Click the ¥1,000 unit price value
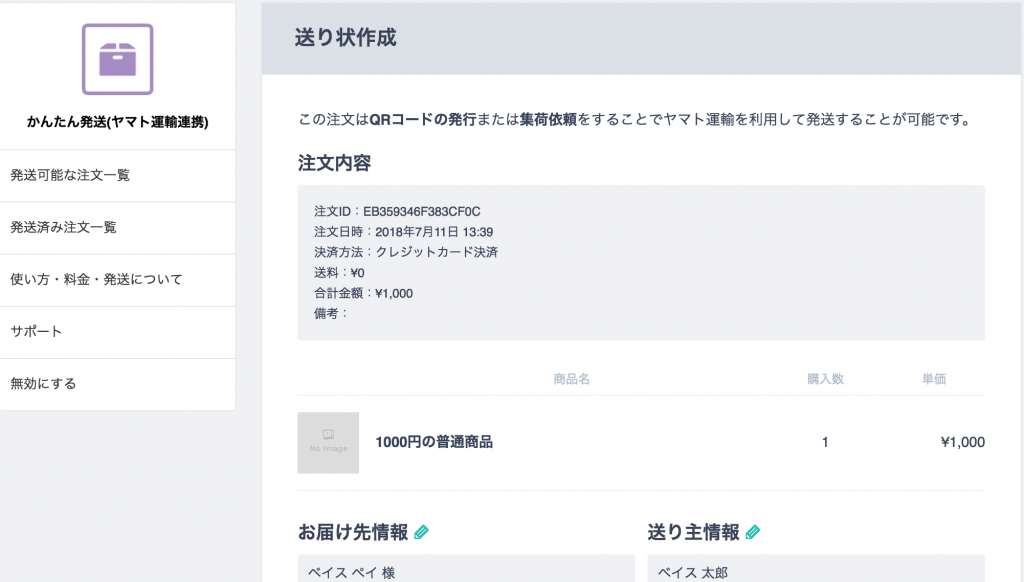Viewport: 1024px width, 582px height. tap(963, 442)
